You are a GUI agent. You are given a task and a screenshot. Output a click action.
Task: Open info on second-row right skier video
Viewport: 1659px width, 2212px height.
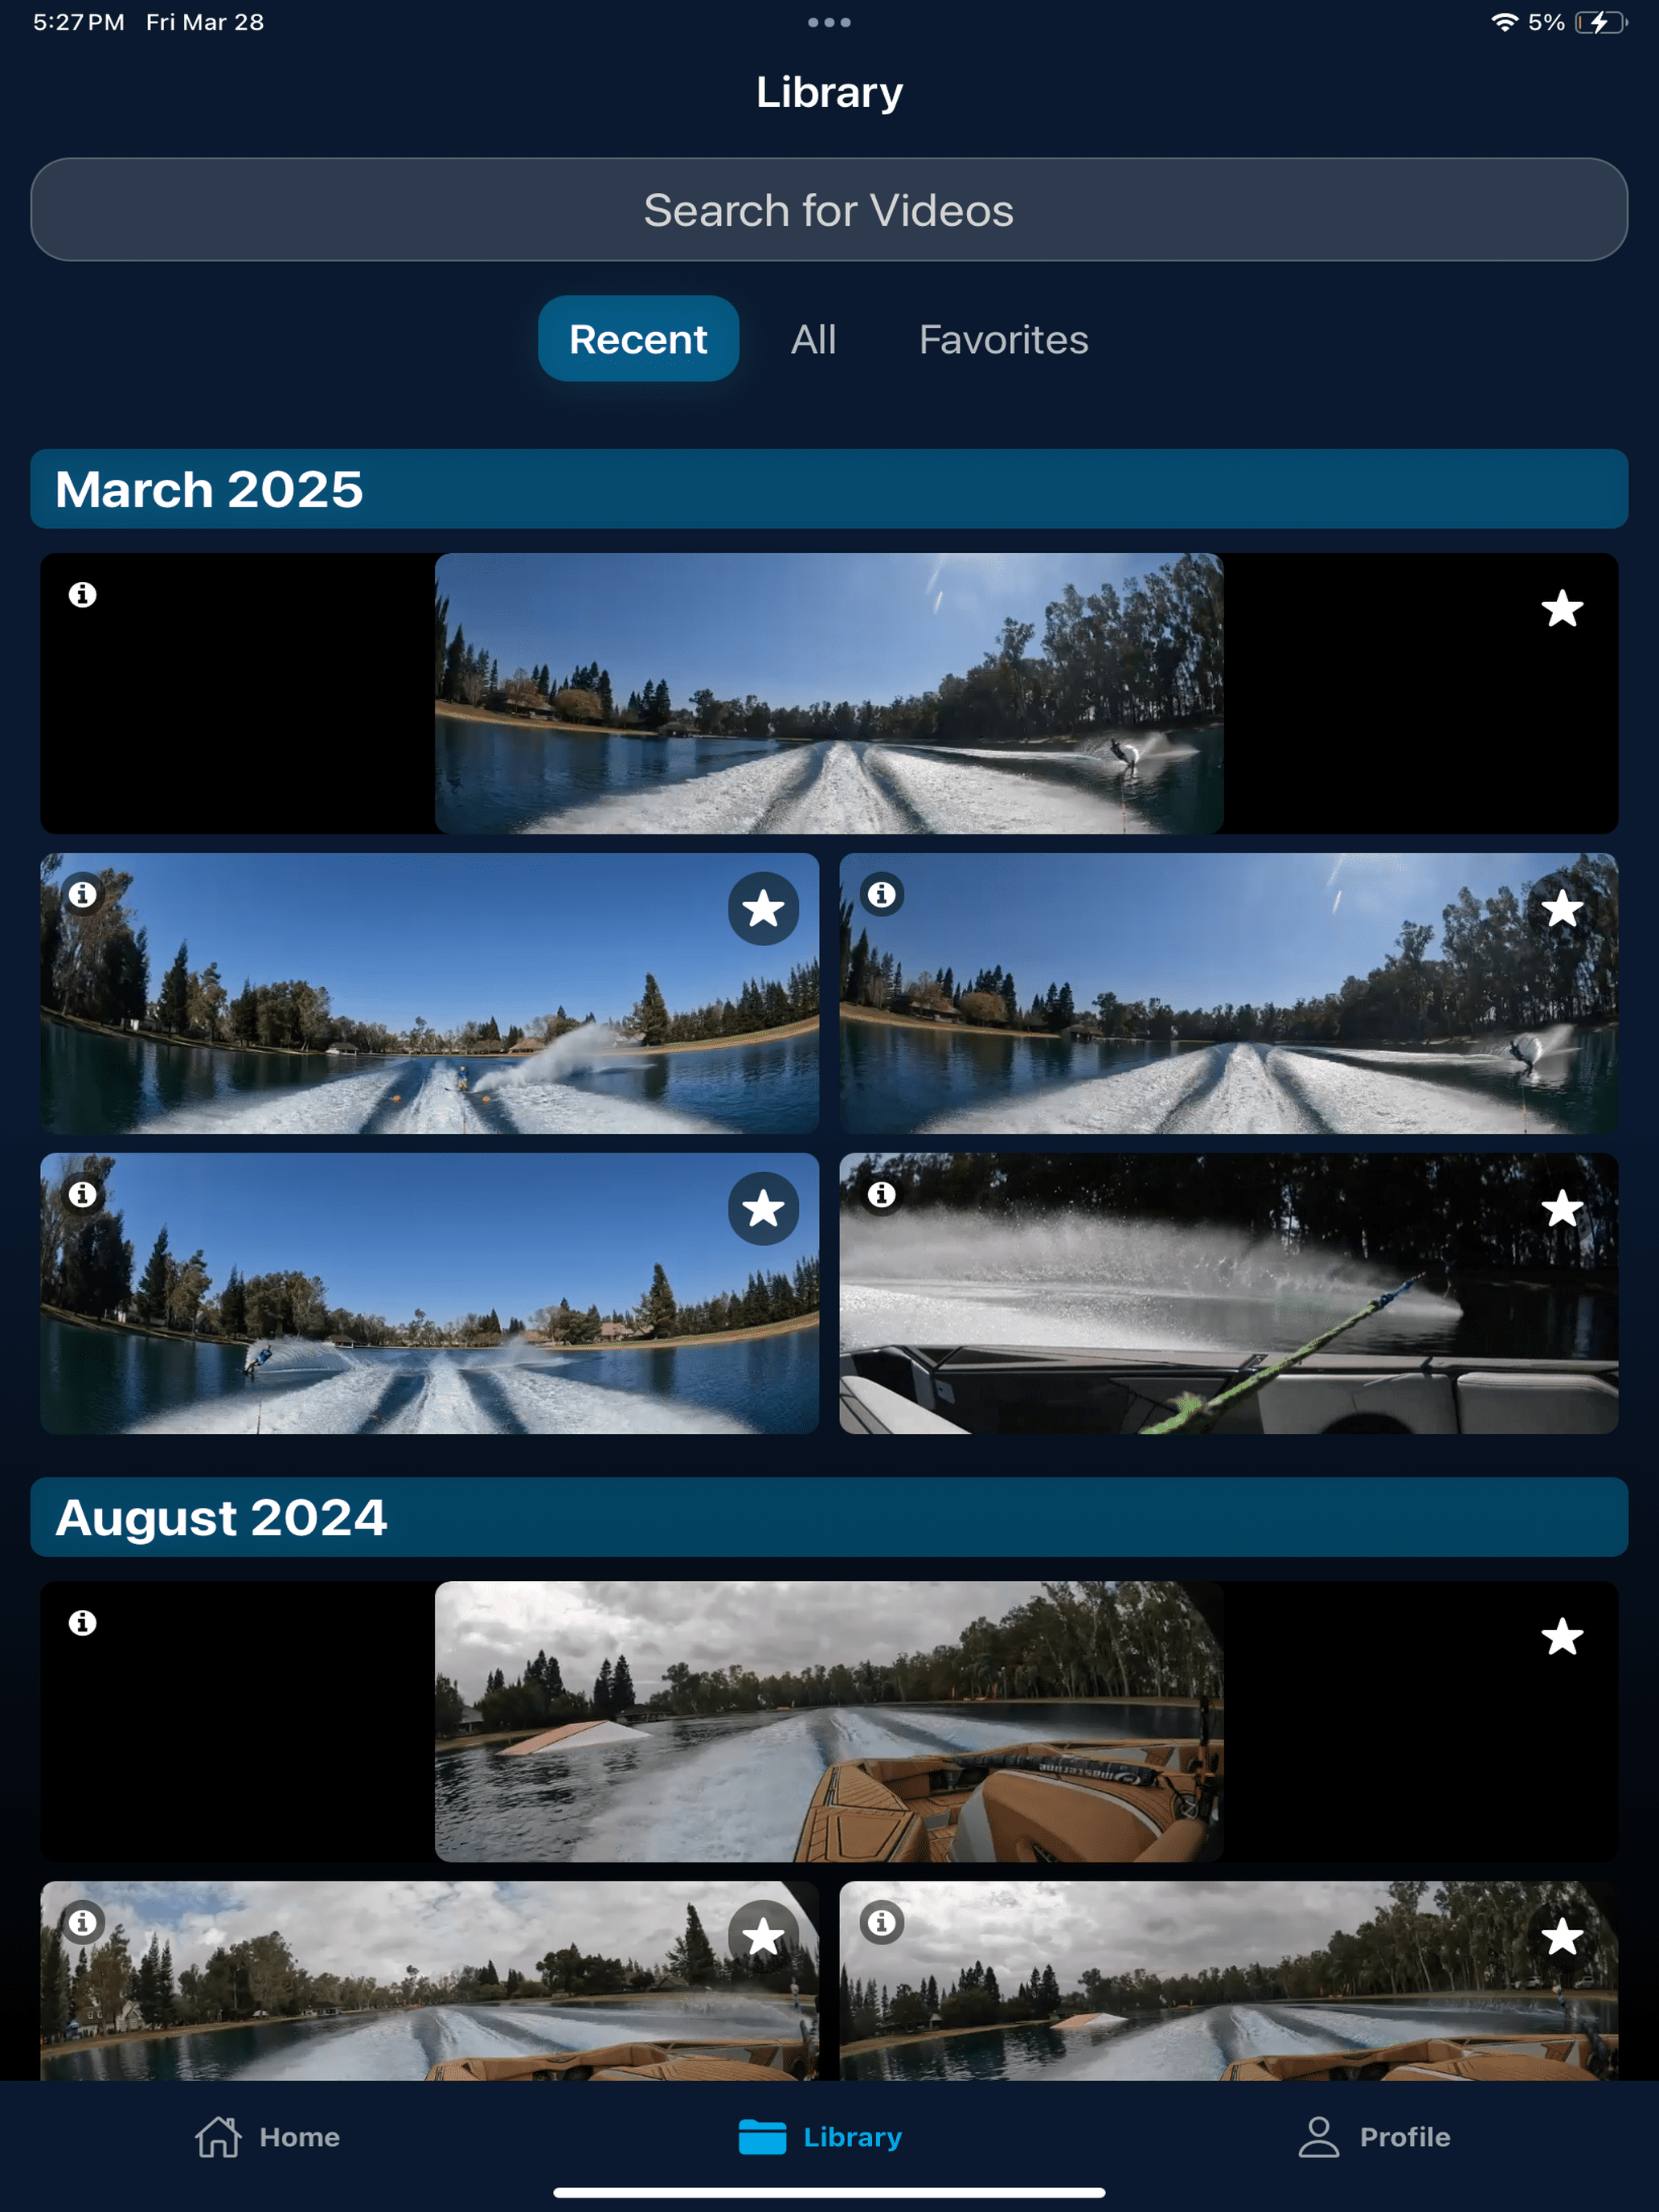(882, 894)
